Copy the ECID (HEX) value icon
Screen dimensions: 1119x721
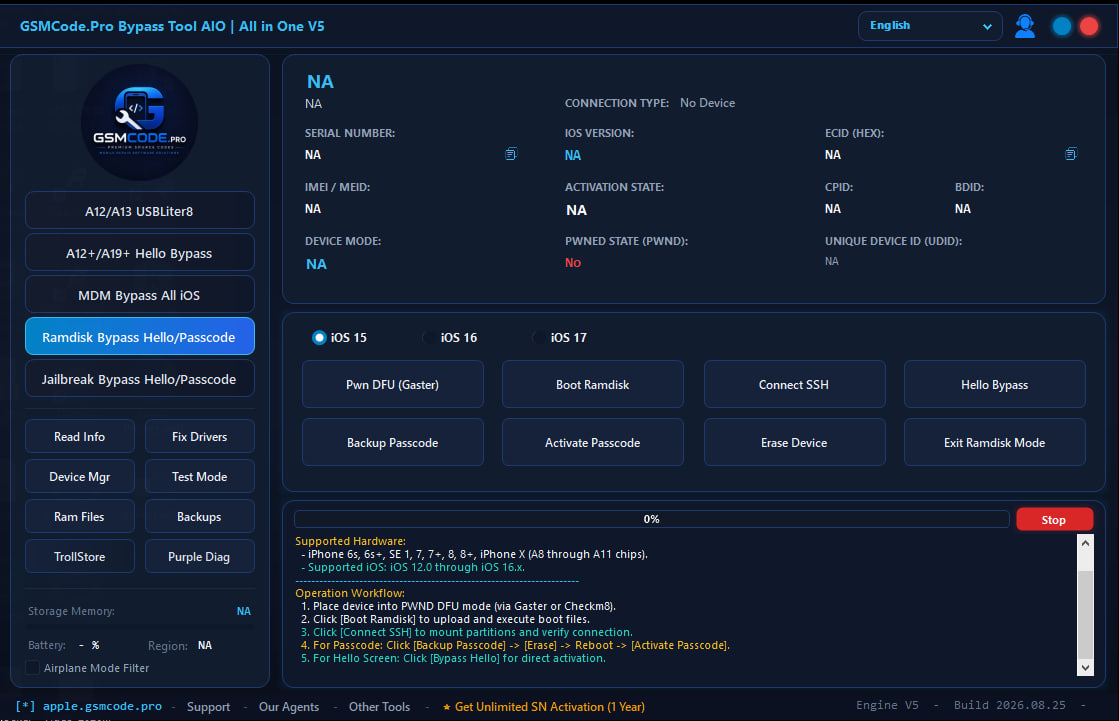(1070, 154)
